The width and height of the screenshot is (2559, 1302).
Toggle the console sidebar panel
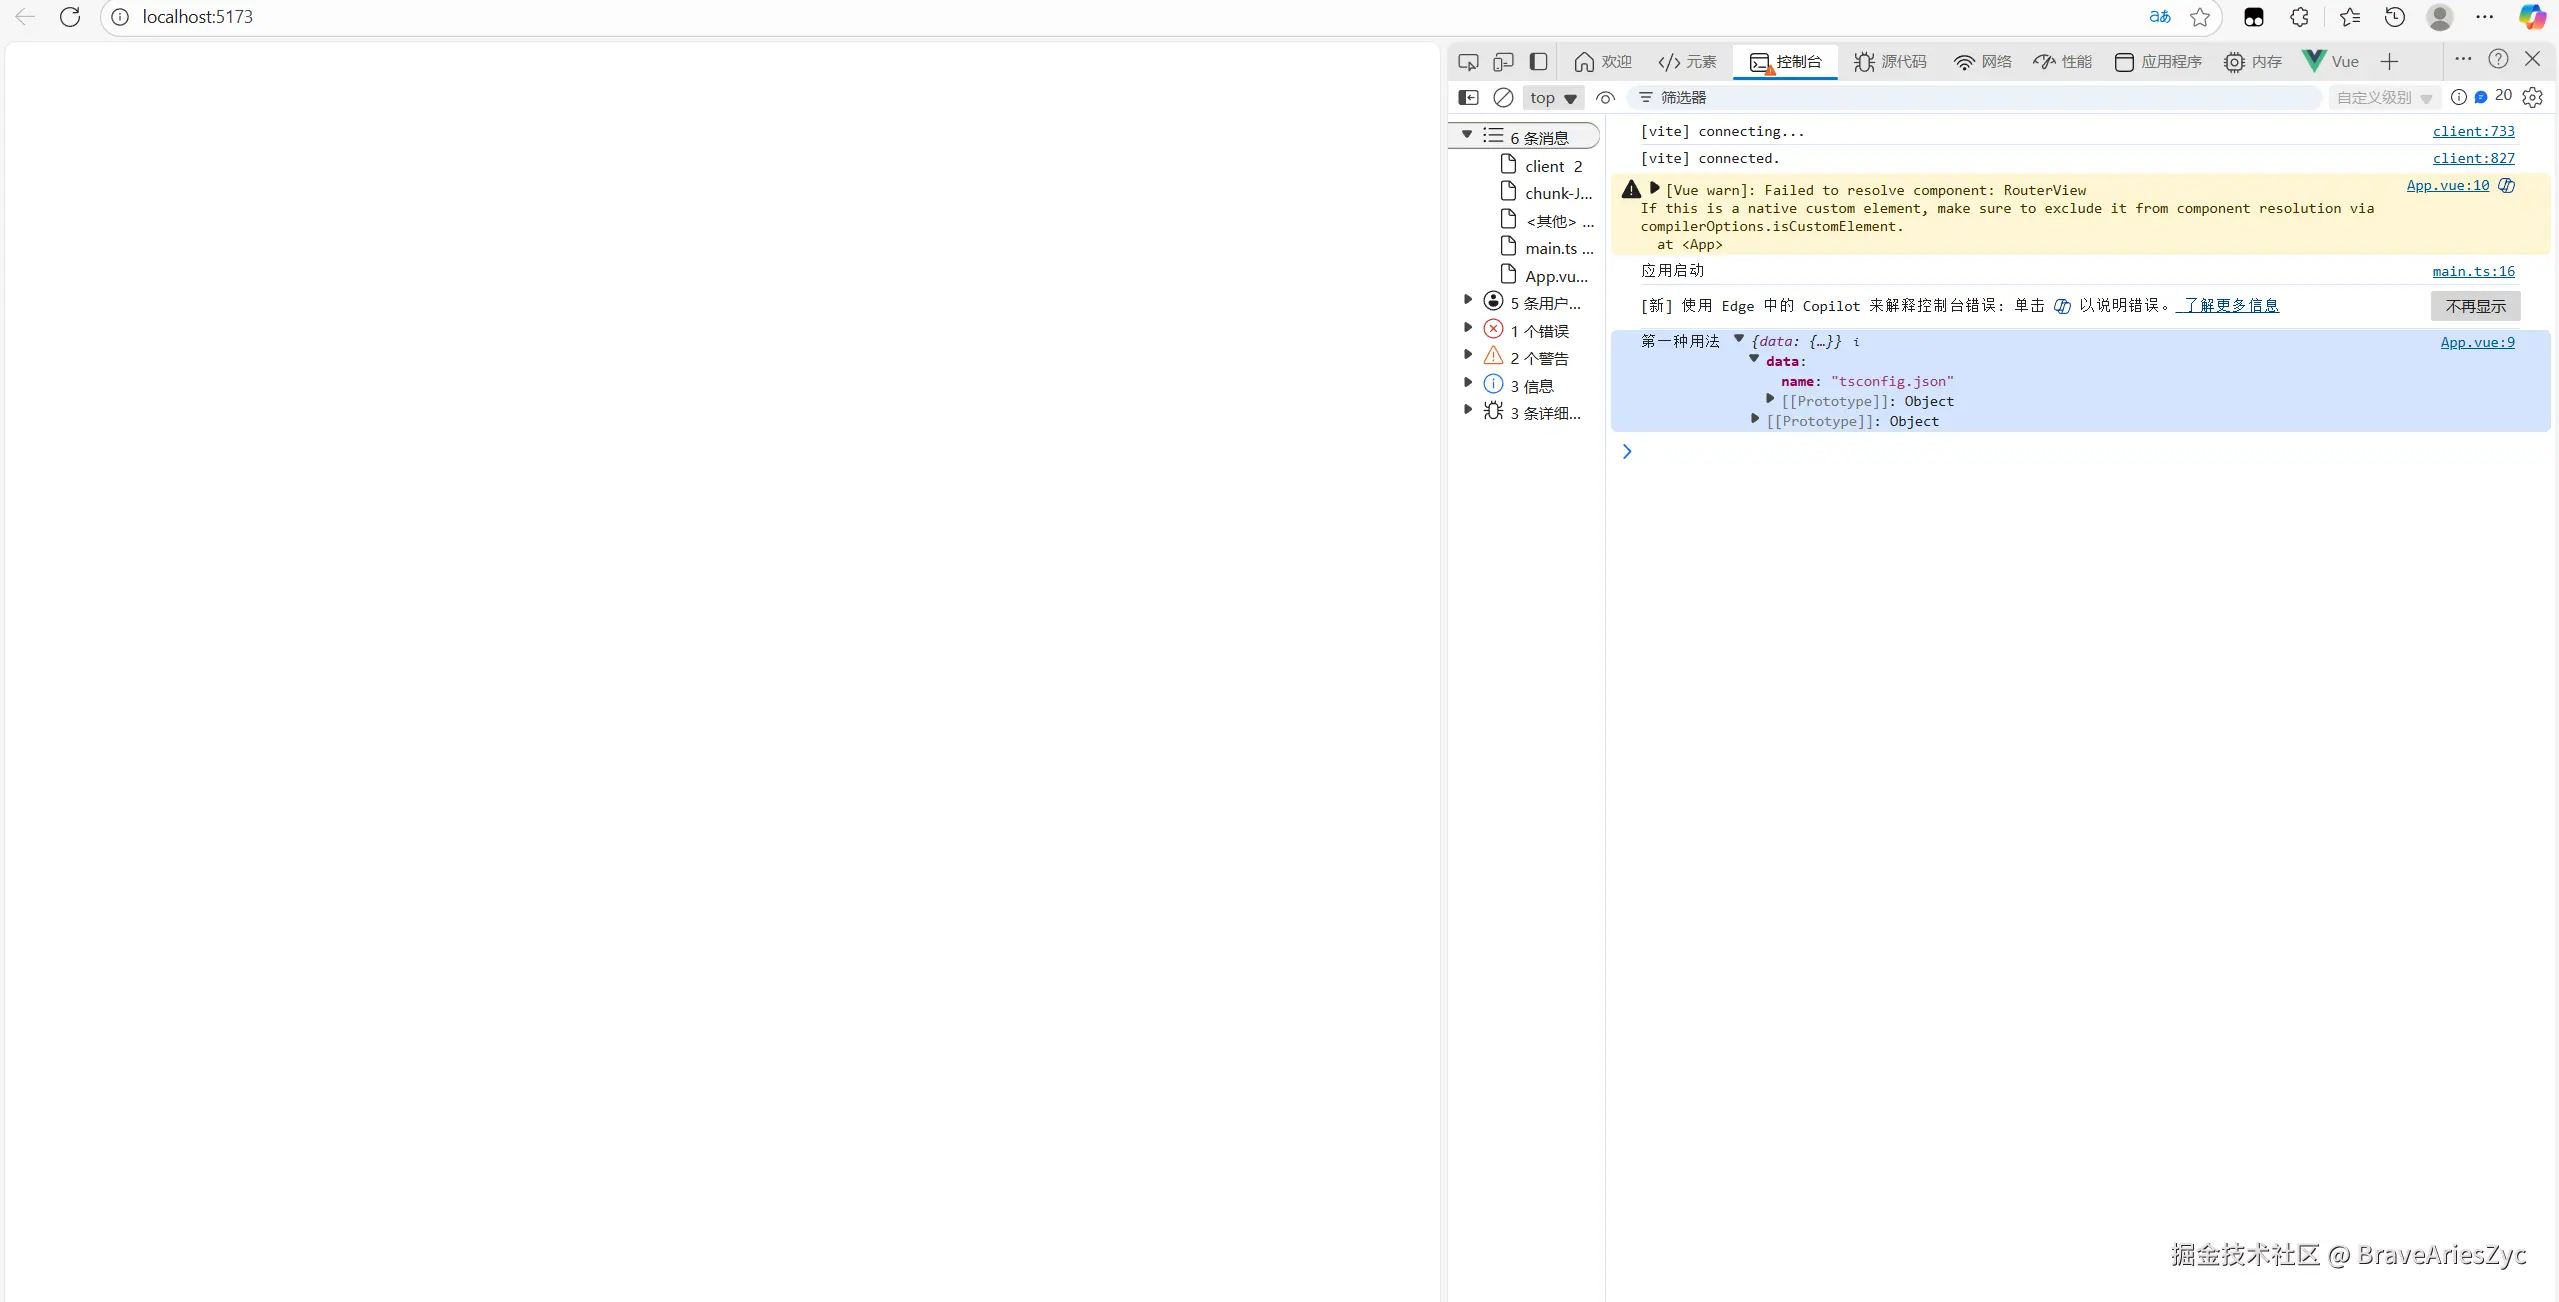[1468, 97]
